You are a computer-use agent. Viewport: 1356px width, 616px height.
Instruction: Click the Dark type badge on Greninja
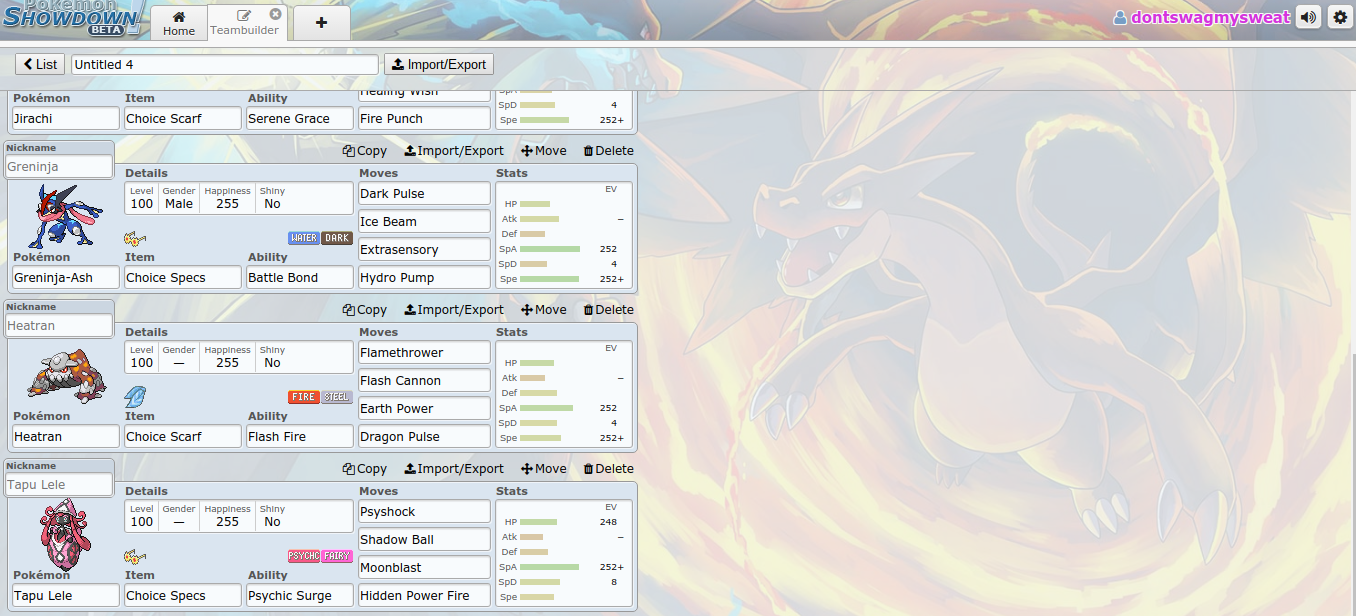click(337, 238)
